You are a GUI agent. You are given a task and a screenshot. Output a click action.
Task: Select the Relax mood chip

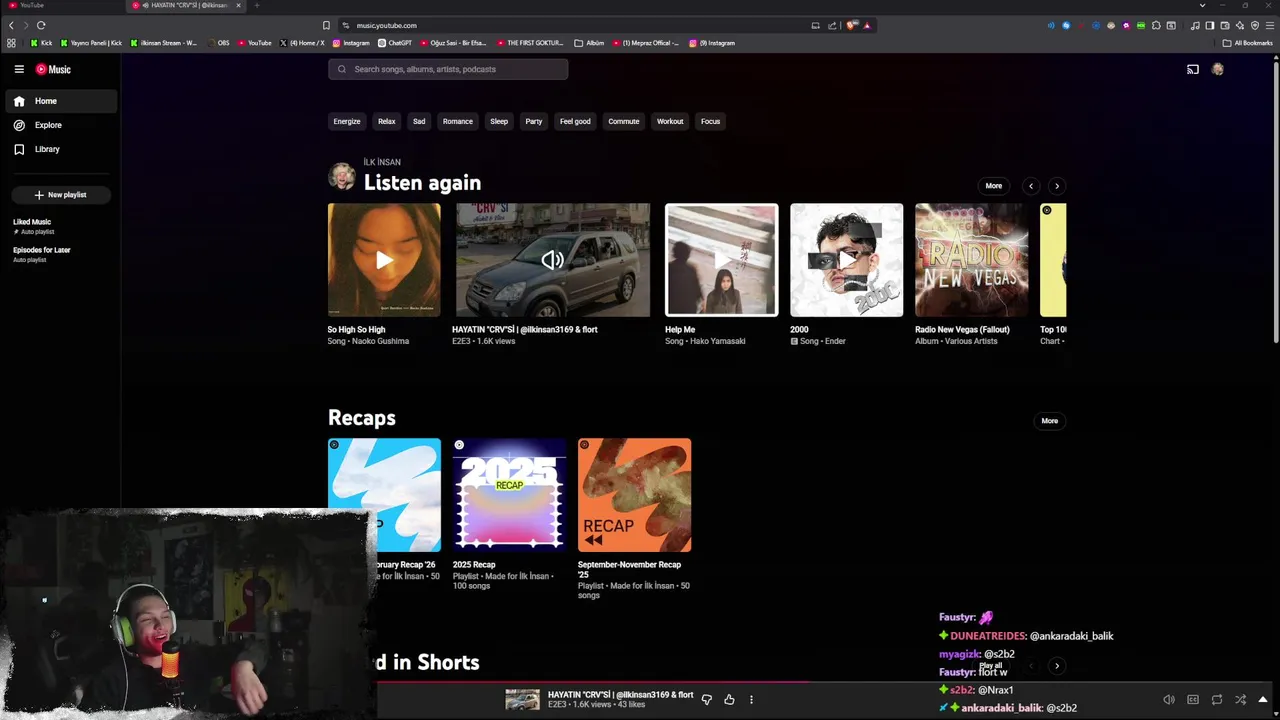(x=387, y=121)
